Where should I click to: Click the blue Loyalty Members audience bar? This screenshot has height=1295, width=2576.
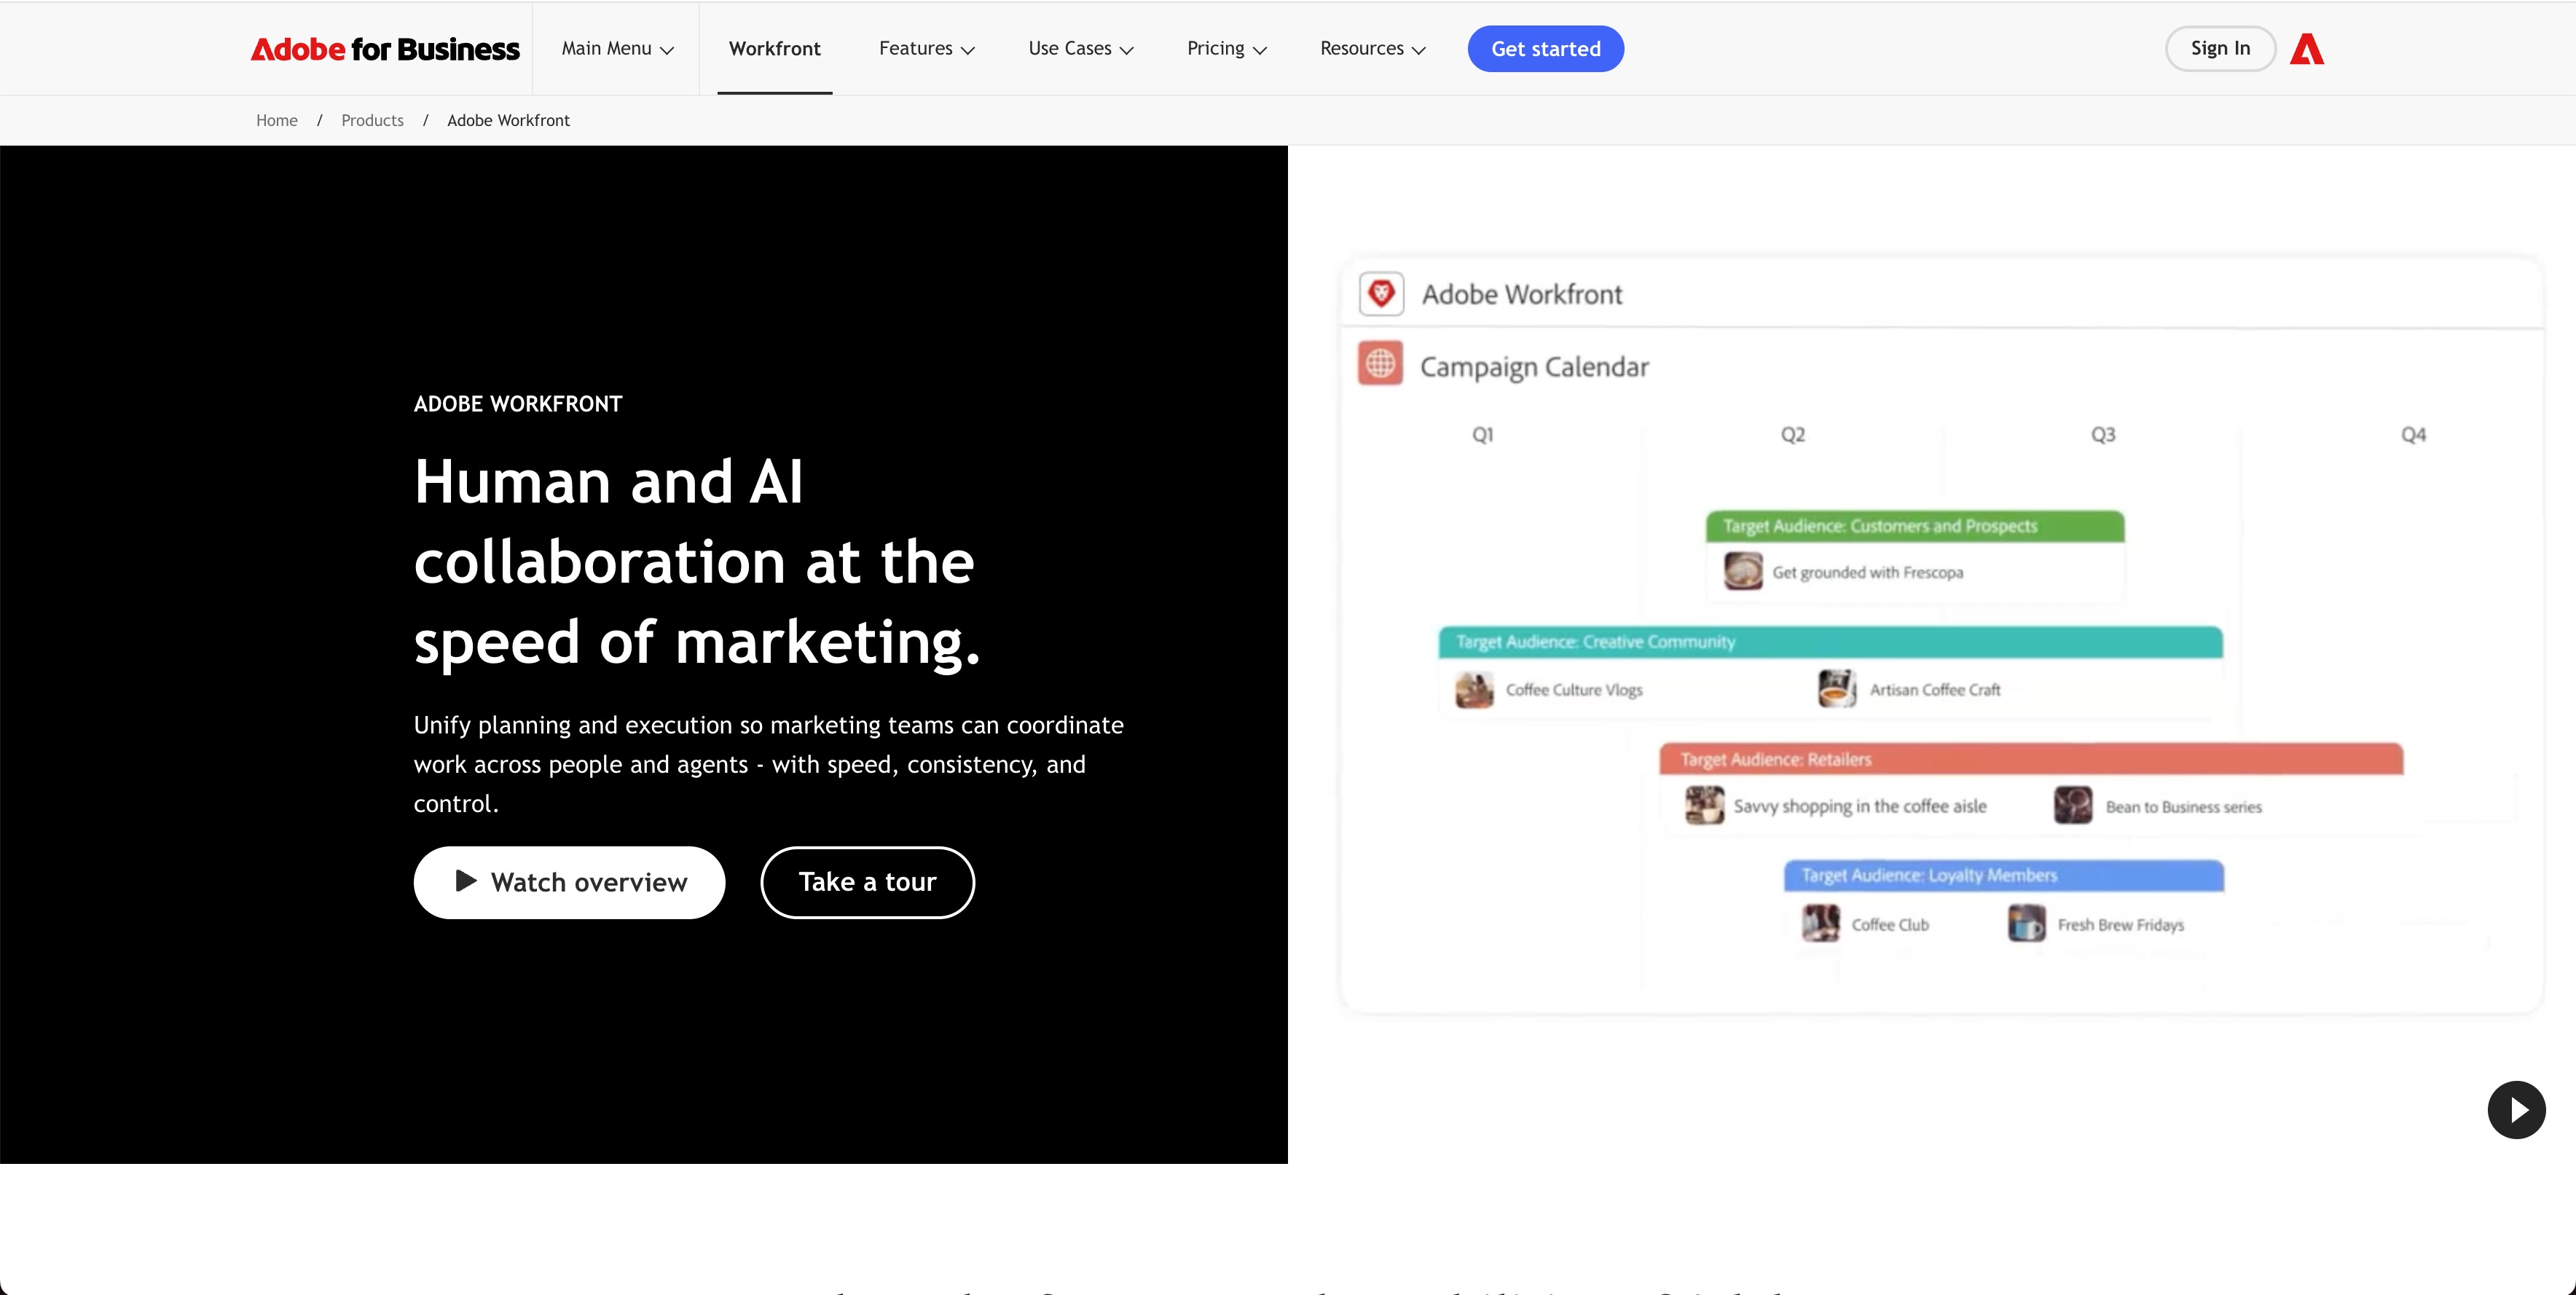(x=2004, y=876)
